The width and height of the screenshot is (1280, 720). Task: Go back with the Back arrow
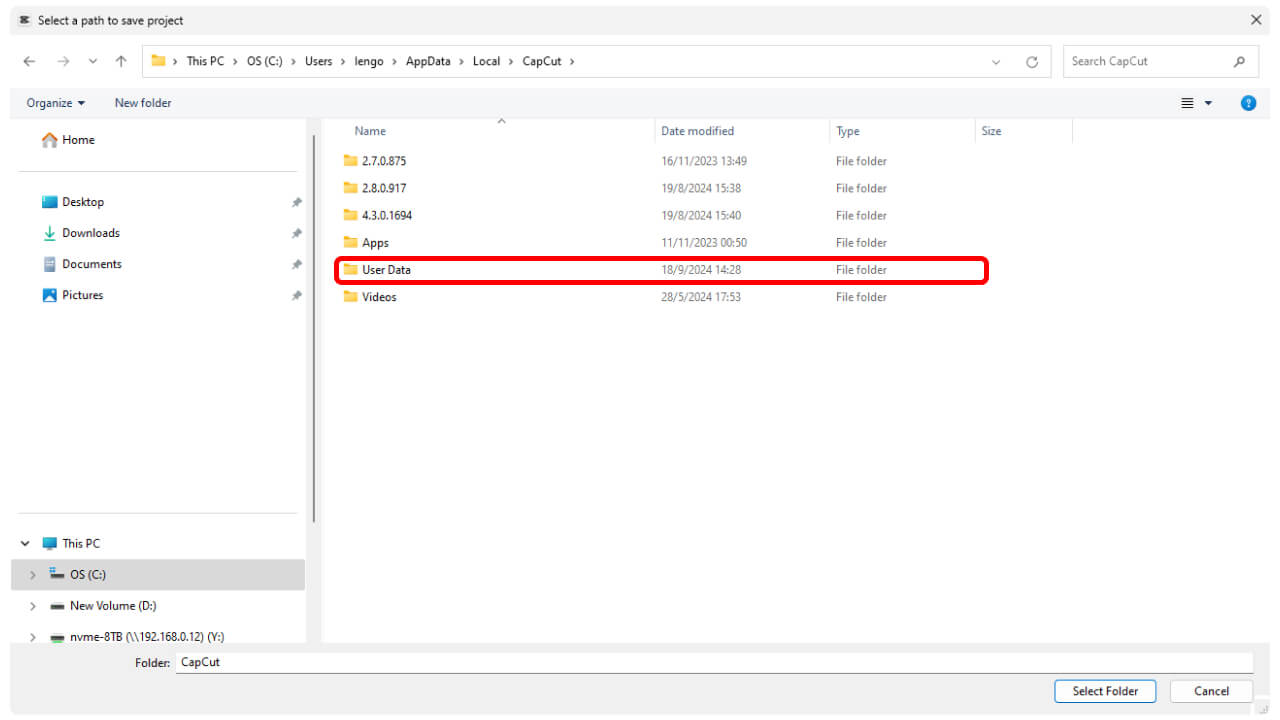click(x=29, y=61)
